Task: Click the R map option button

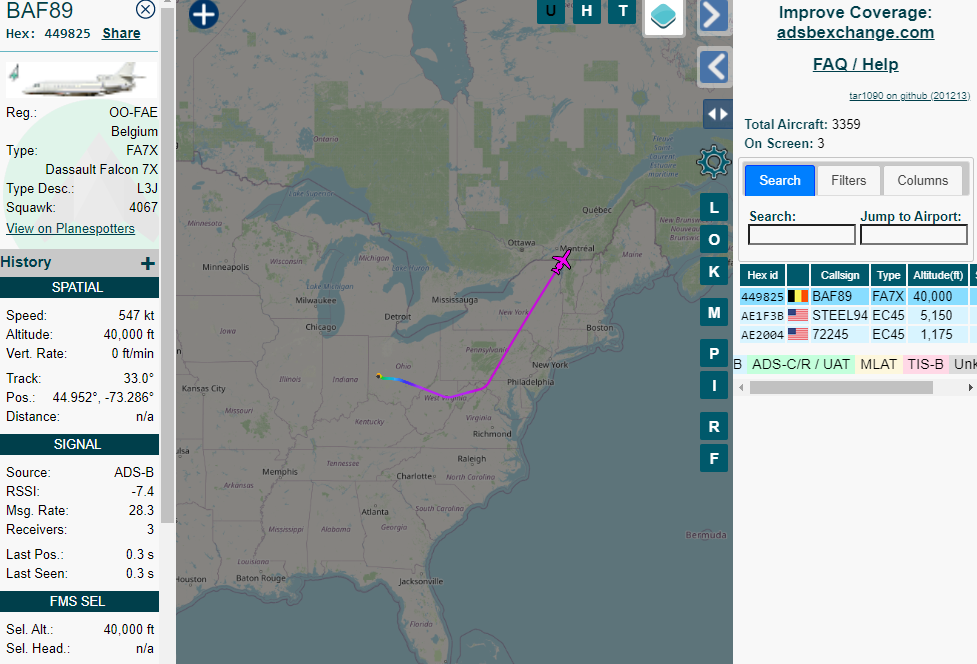Action: [x=714, y=427]
